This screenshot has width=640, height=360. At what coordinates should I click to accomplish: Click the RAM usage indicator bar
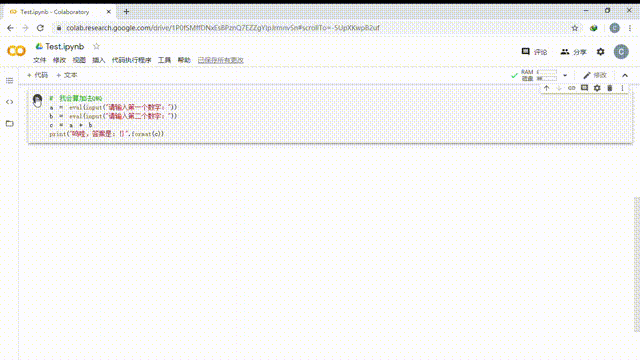[547, 72]
